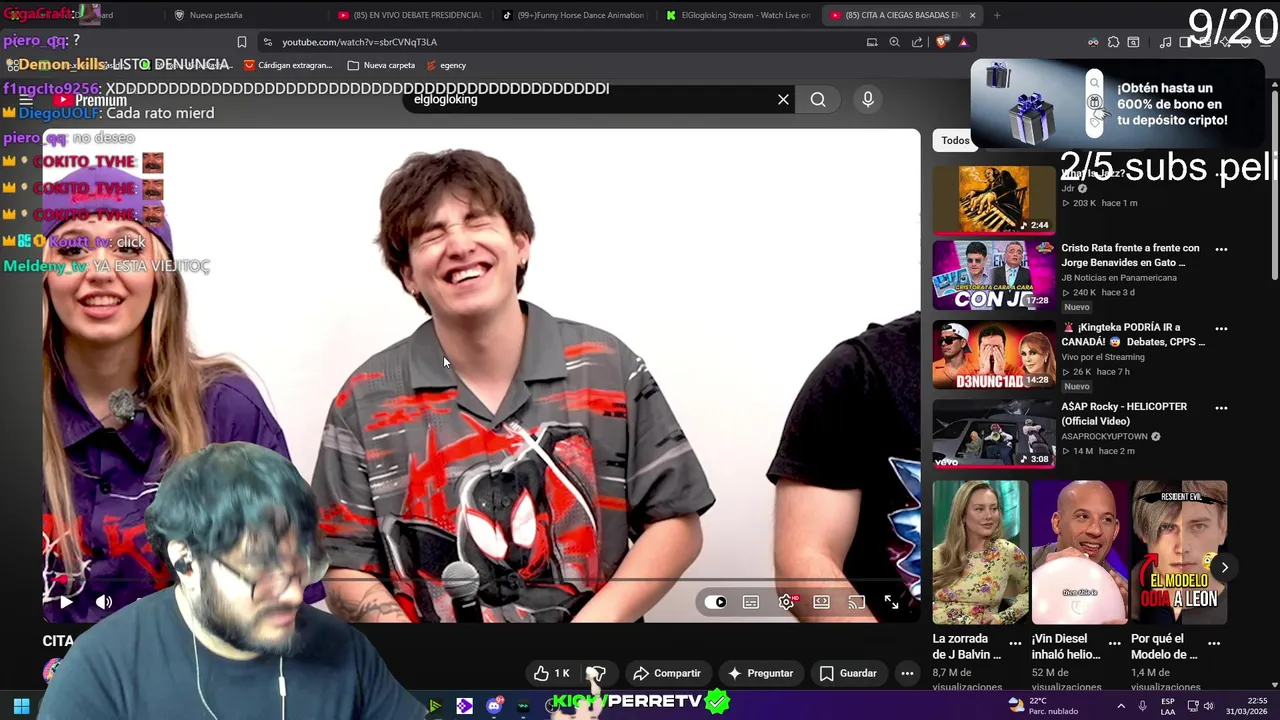Cast video with Play on TV icon
The width and height of the screenshot is (1280, 720).
[x=856, y=602]
